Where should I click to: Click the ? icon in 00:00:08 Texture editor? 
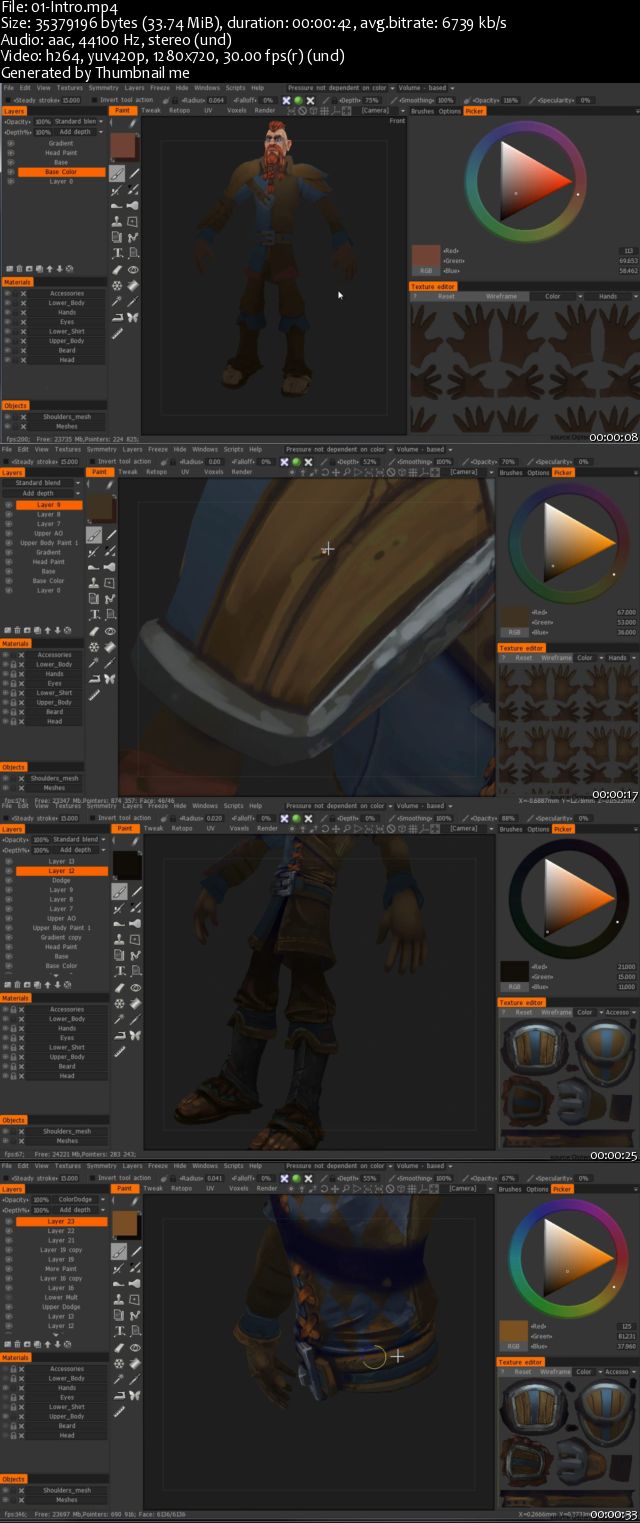point(414,296)
